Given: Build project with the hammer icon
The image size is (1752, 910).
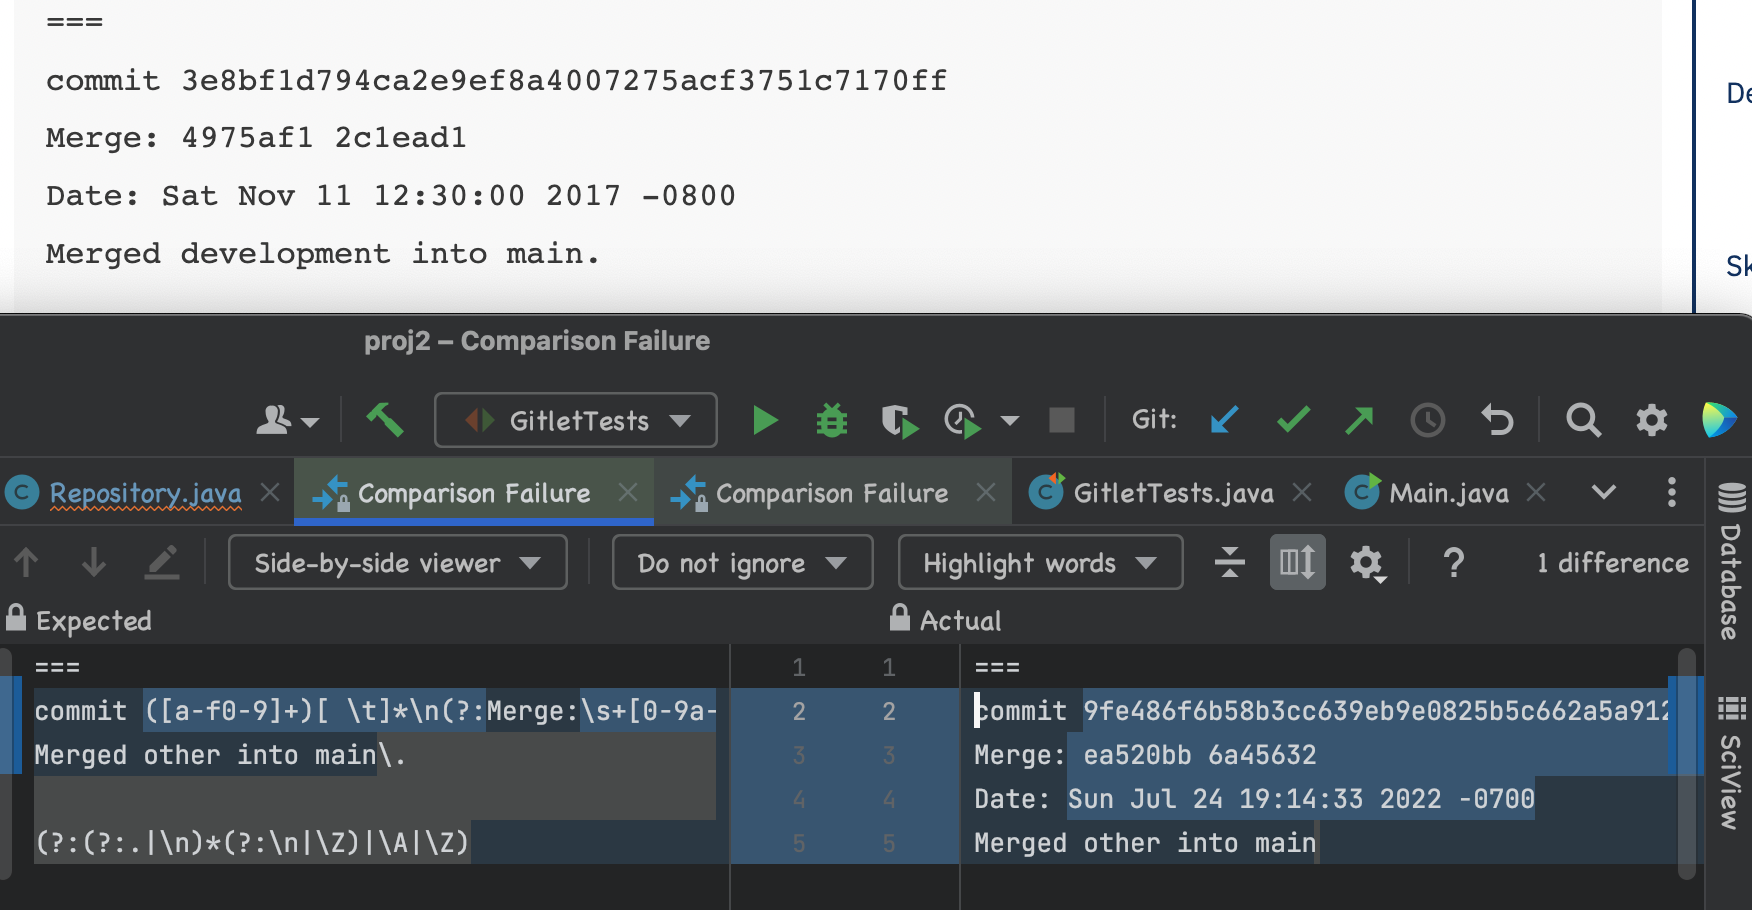Looking at the screenshot, I should pyautogui.click(x=384, y=421).
